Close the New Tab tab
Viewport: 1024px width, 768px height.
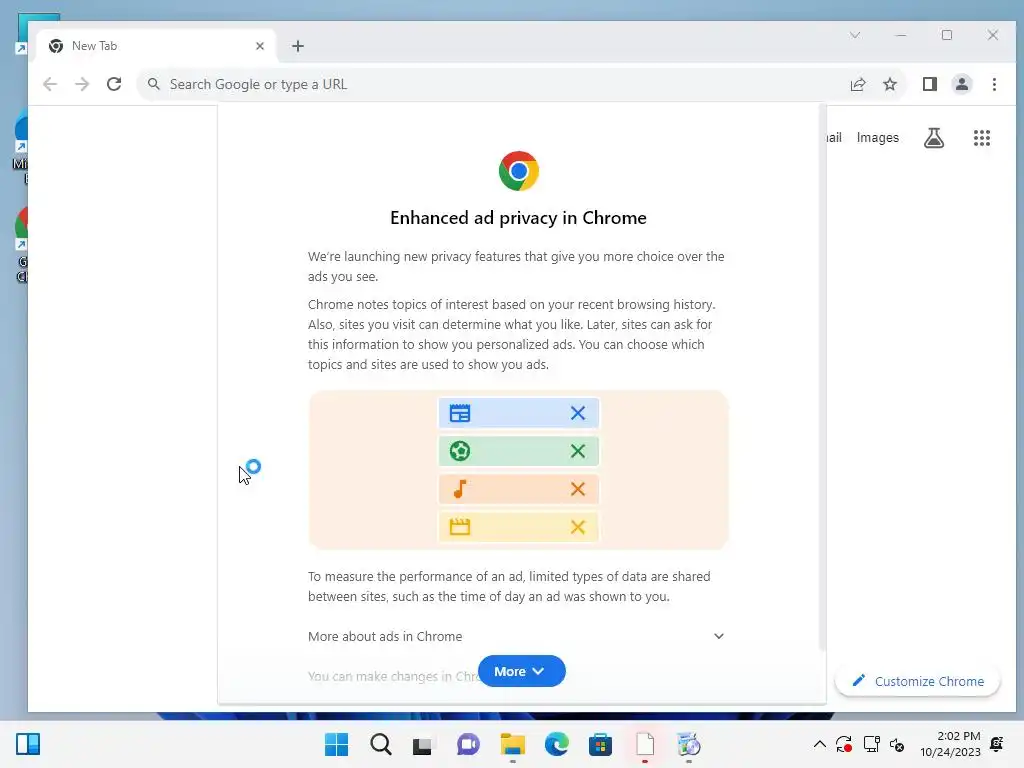tap(260, 46)
